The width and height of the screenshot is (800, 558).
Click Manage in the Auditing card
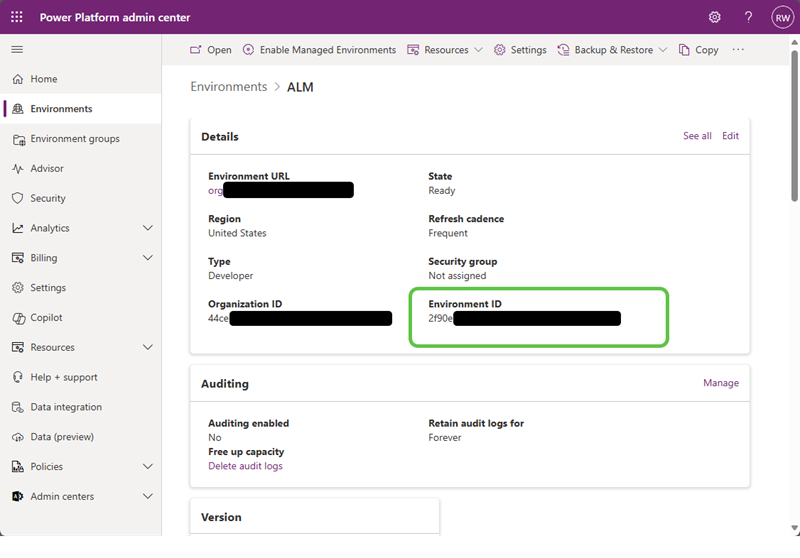pyautogui.click(x=721, y=383)
